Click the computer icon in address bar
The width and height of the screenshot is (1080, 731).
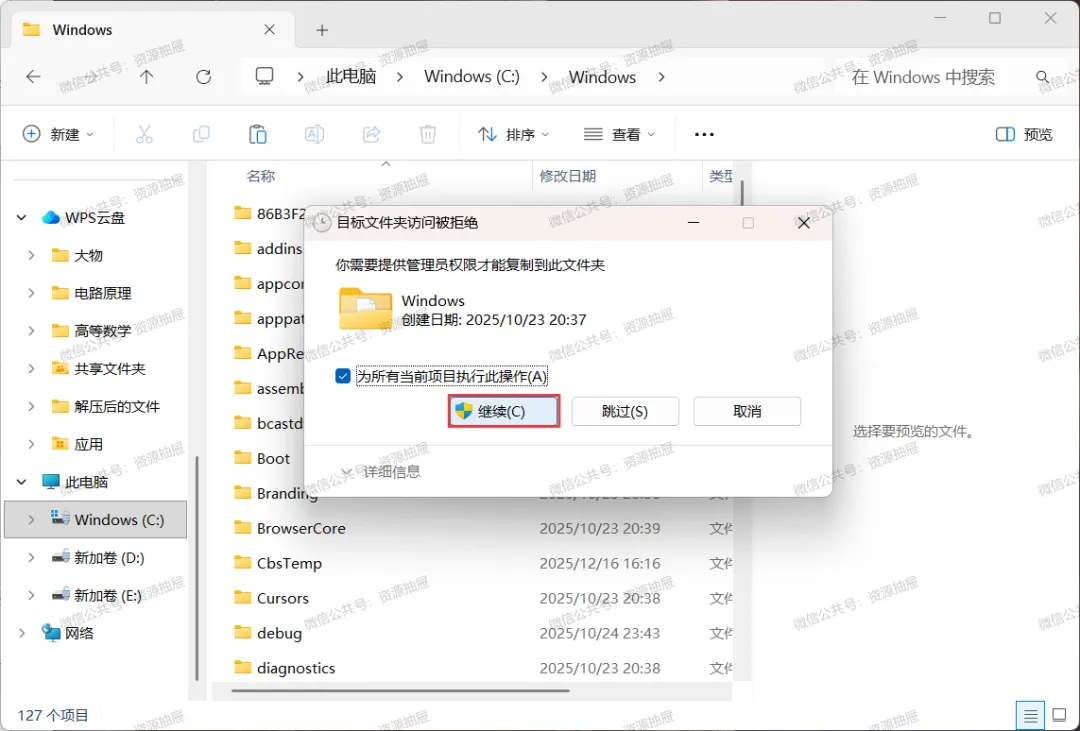(264, 76)
